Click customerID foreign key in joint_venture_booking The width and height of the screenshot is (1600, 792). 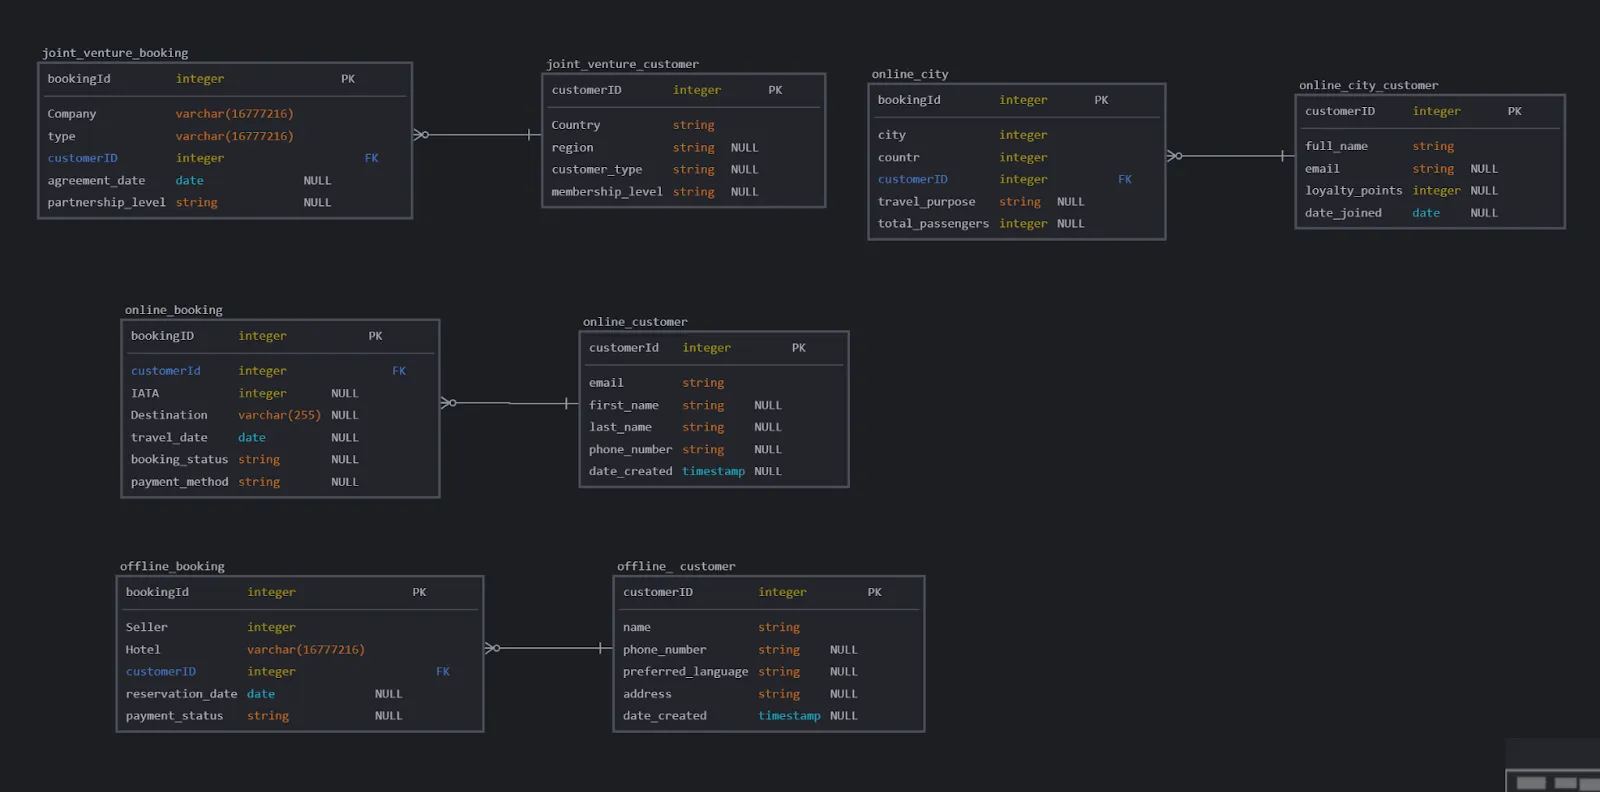(x=83, y=158)
